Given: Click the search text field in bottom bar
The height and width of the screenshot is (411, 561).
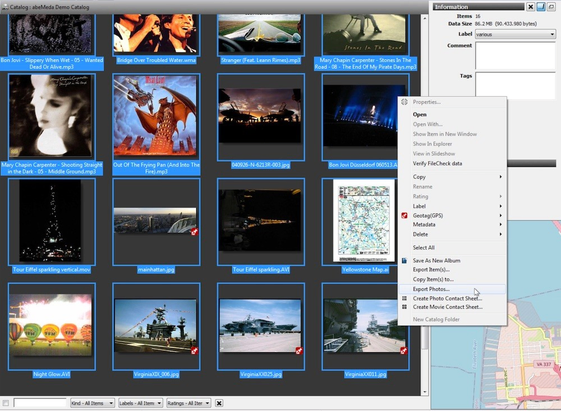Looking at the screenshot, I should (x=40, y=403).
